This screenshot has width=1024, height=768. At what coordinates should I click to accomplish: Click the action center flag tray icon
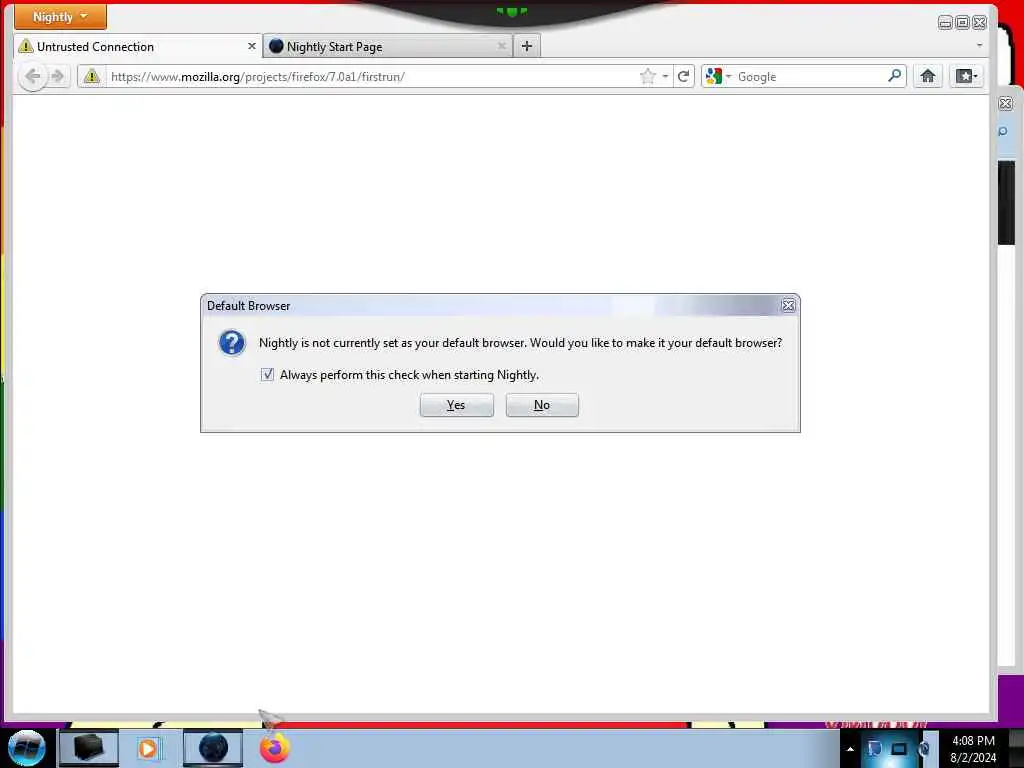[874, 748]
